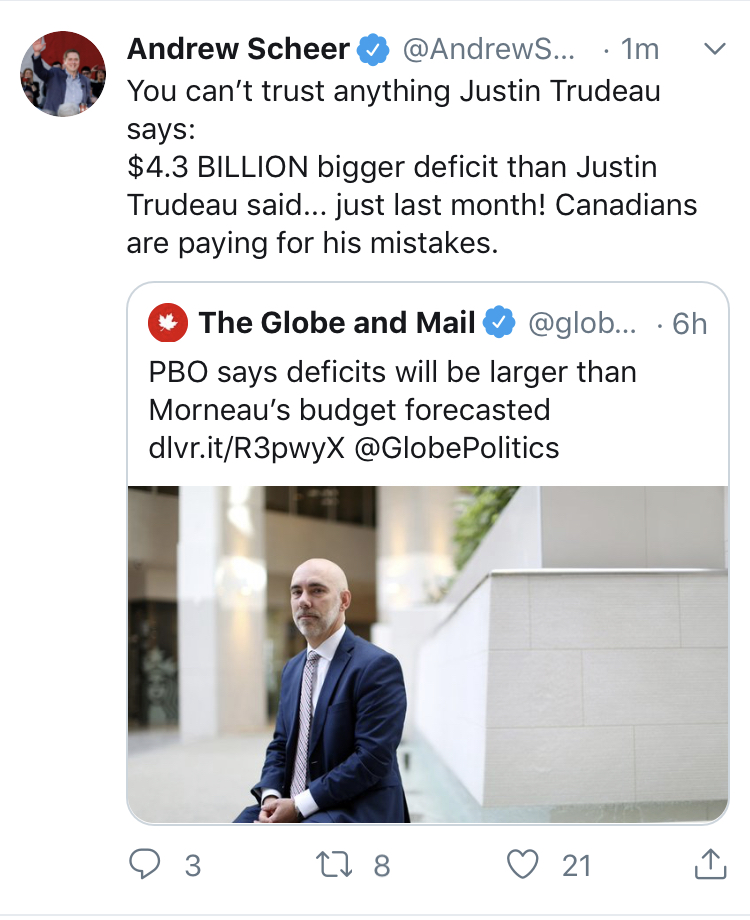Reply to Andrew Scheer's tweet
Screen dimensions: 750x920
(x=146, y=864)
